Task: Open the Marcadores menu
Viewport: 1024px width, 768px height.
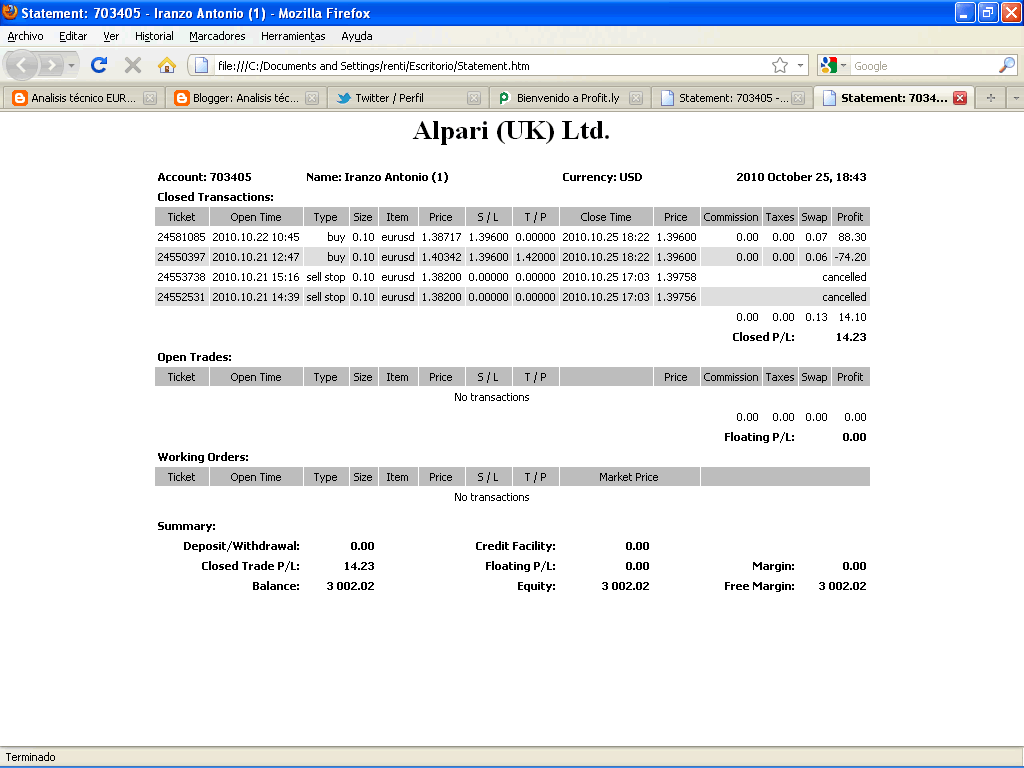Action: tap(217, 36)
